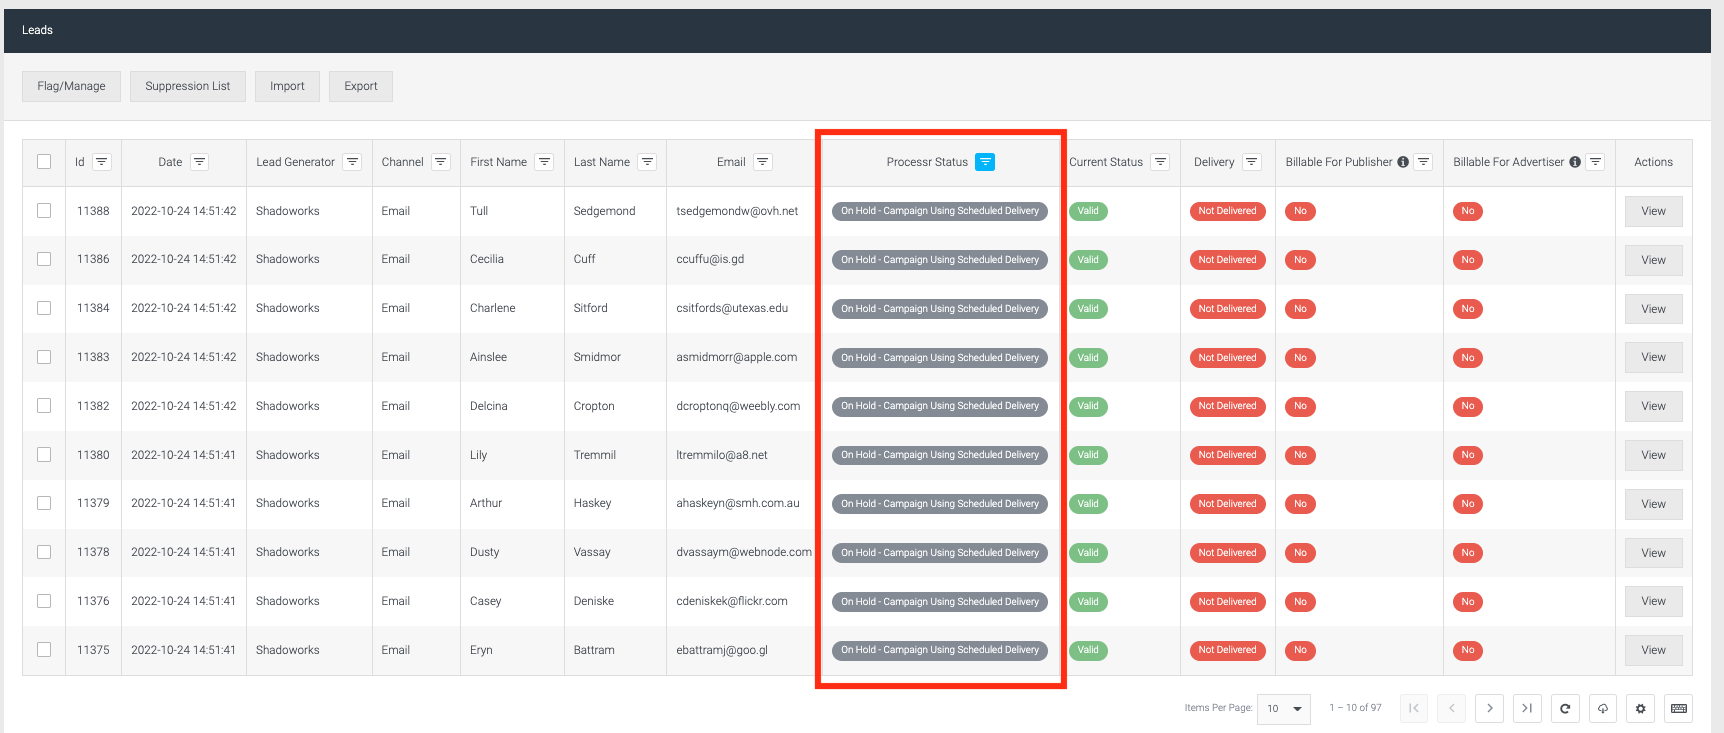Viewport: 1724px width, 733px height.
Task: Open the Email column filter icon
Action: [x=763, y=162]
